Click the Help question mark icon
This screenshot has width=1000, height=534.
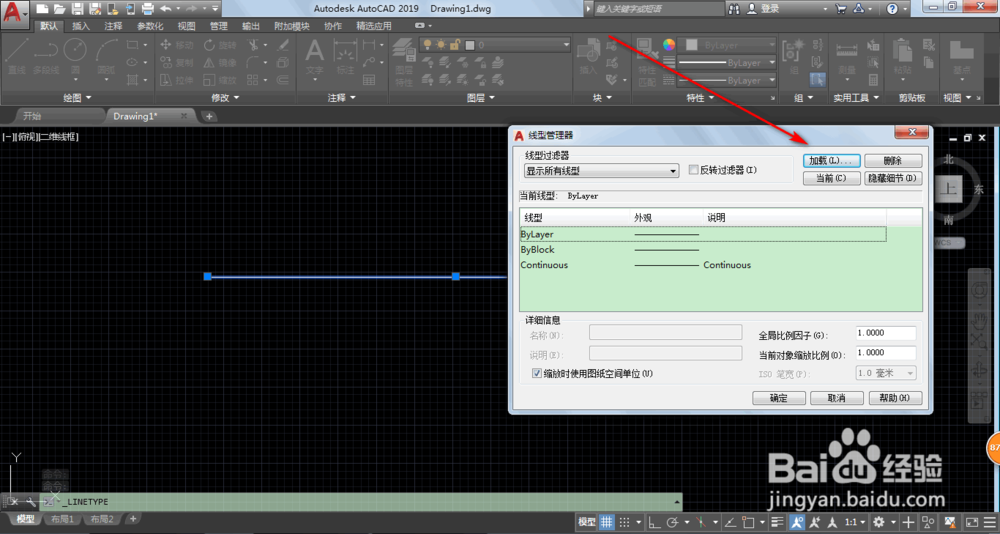[x=892, y=9]
